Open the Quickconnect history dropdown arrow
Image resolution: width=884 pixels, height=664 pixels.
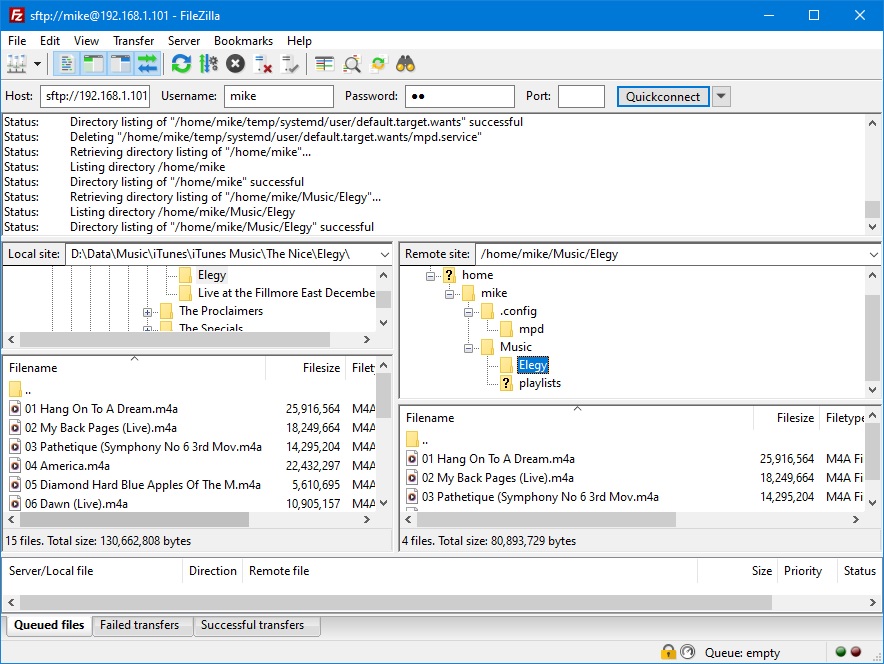pos(721,96)
